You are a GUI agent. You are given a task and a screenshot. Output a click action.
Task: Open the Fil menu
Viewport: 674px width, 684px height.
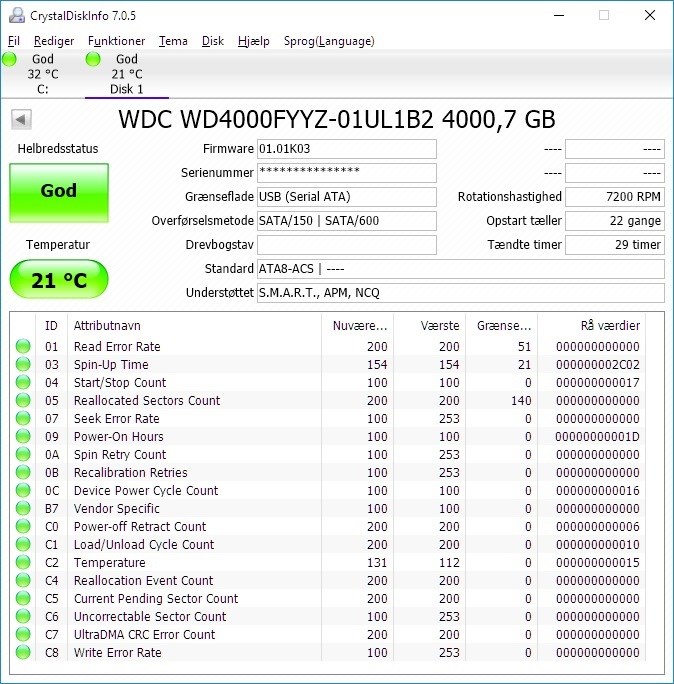(x=13, y=41)
